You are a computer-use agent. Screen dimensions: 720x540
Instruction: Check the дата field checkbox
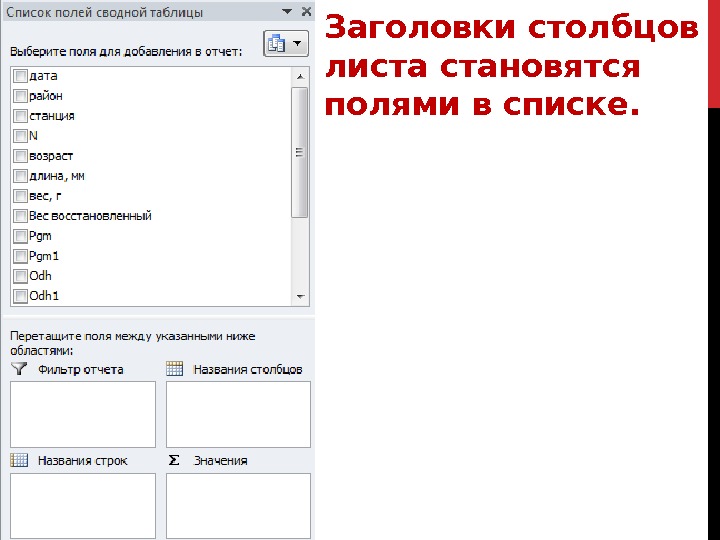(x=20, y=76)
